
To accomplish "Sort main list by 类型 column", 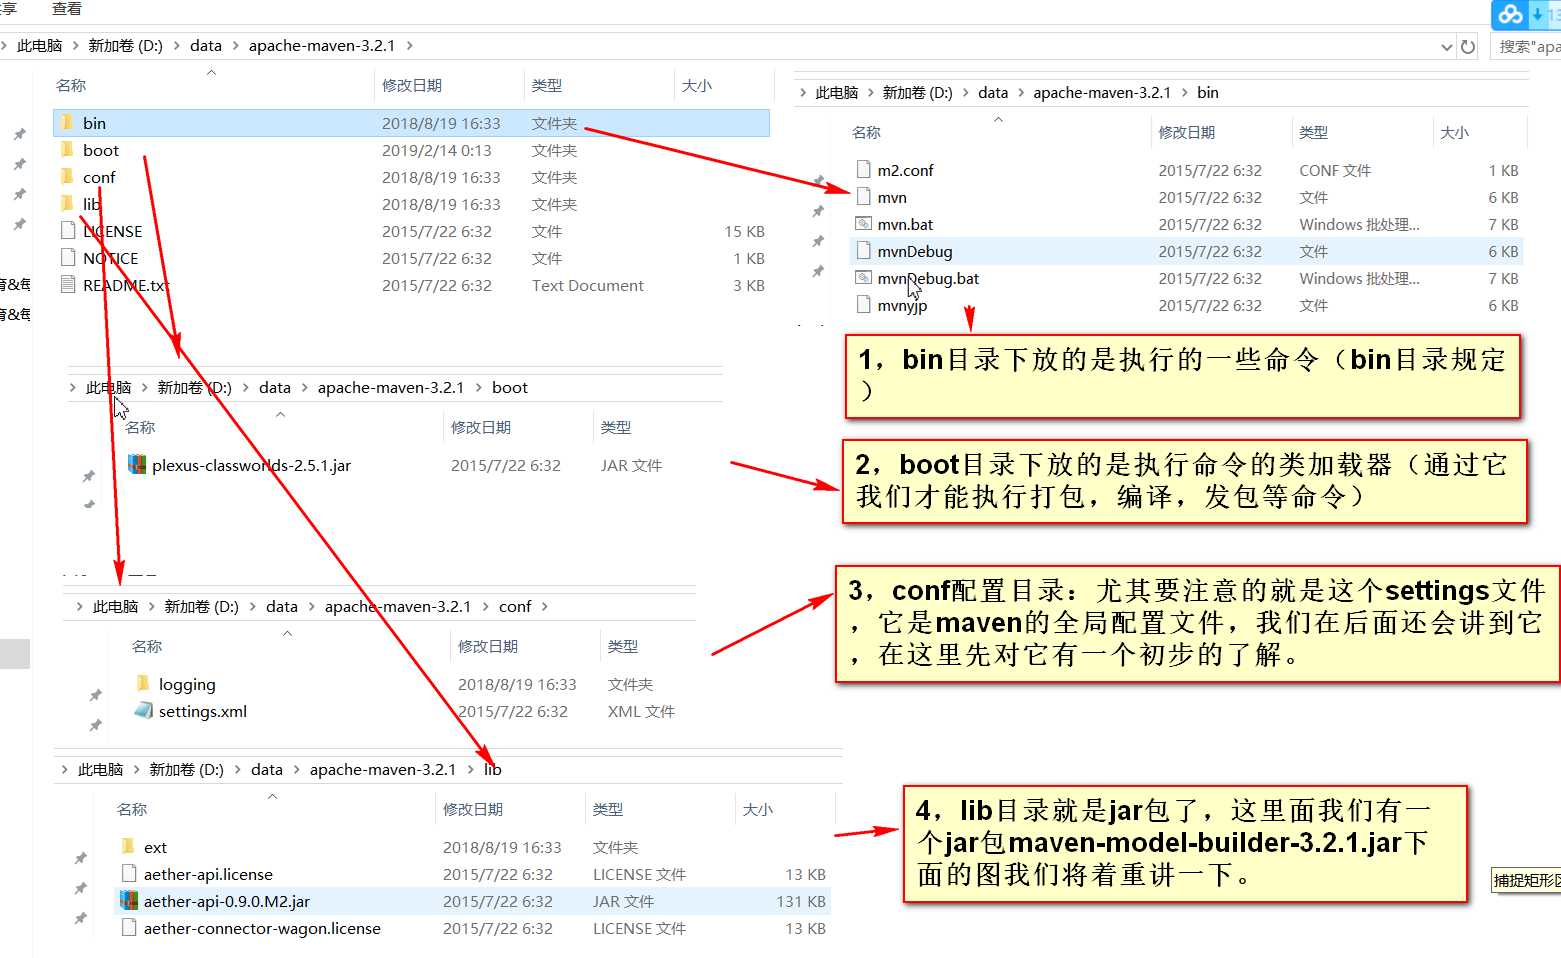I will coord(547,85).
